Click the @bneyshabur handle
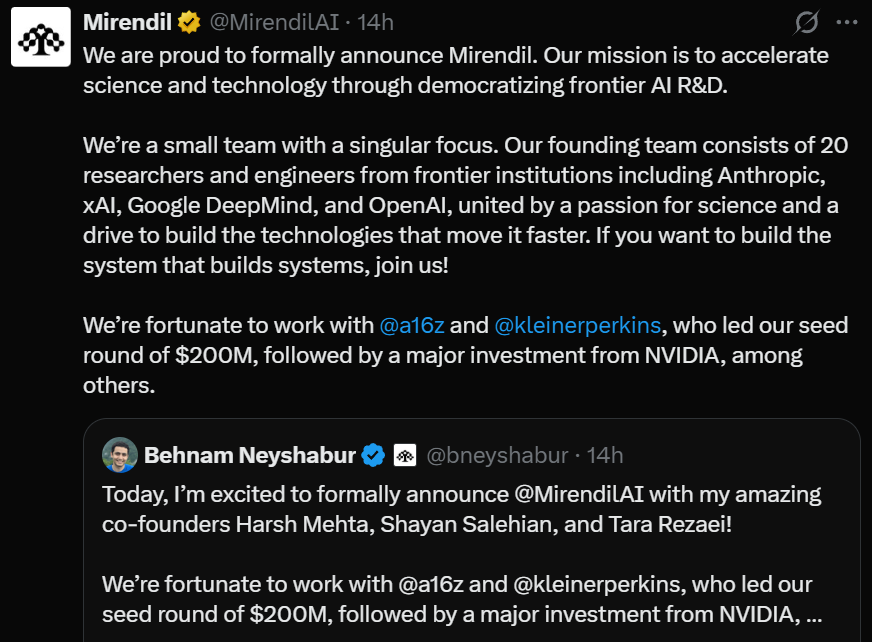 [497, 456]
